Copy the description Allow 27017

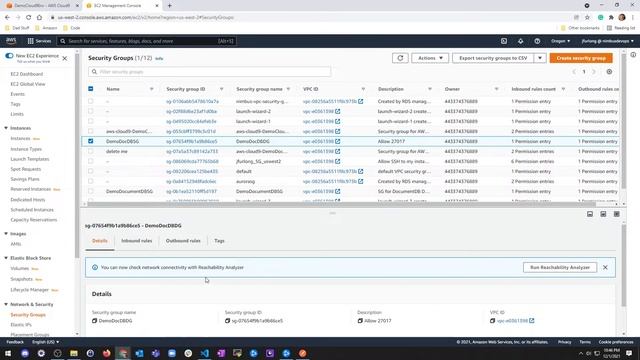coord(360,321)
